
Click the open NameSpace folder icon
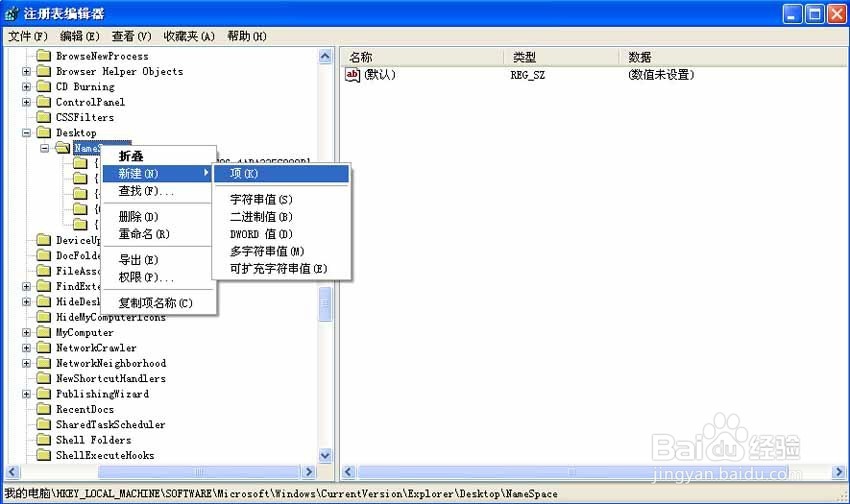click(63, 148)
